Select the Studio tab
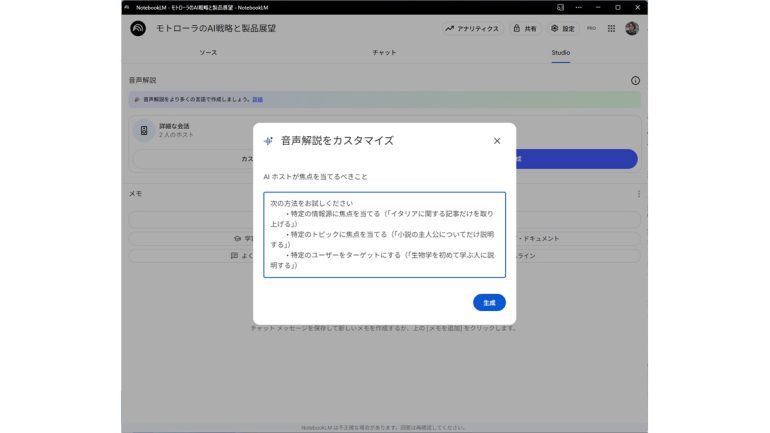Viewport: 770px width, 433px height. (560, 53)
